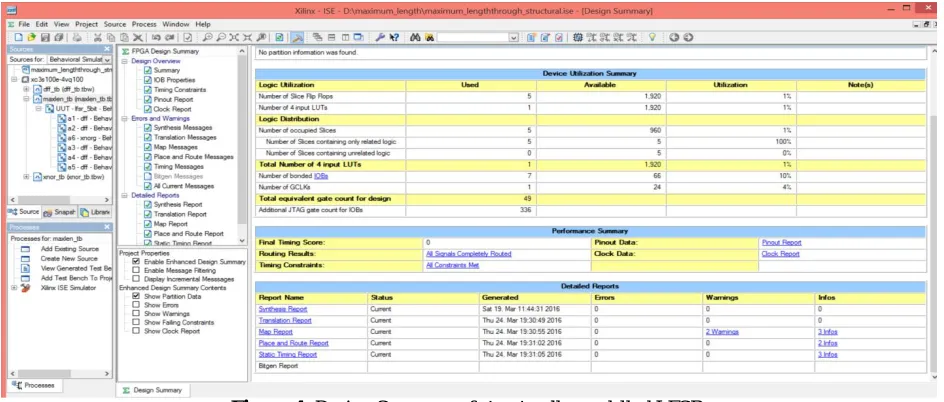Uncheck Show Partition Data
This screenshot has width=944, height=402.
(x=135, y=297)
